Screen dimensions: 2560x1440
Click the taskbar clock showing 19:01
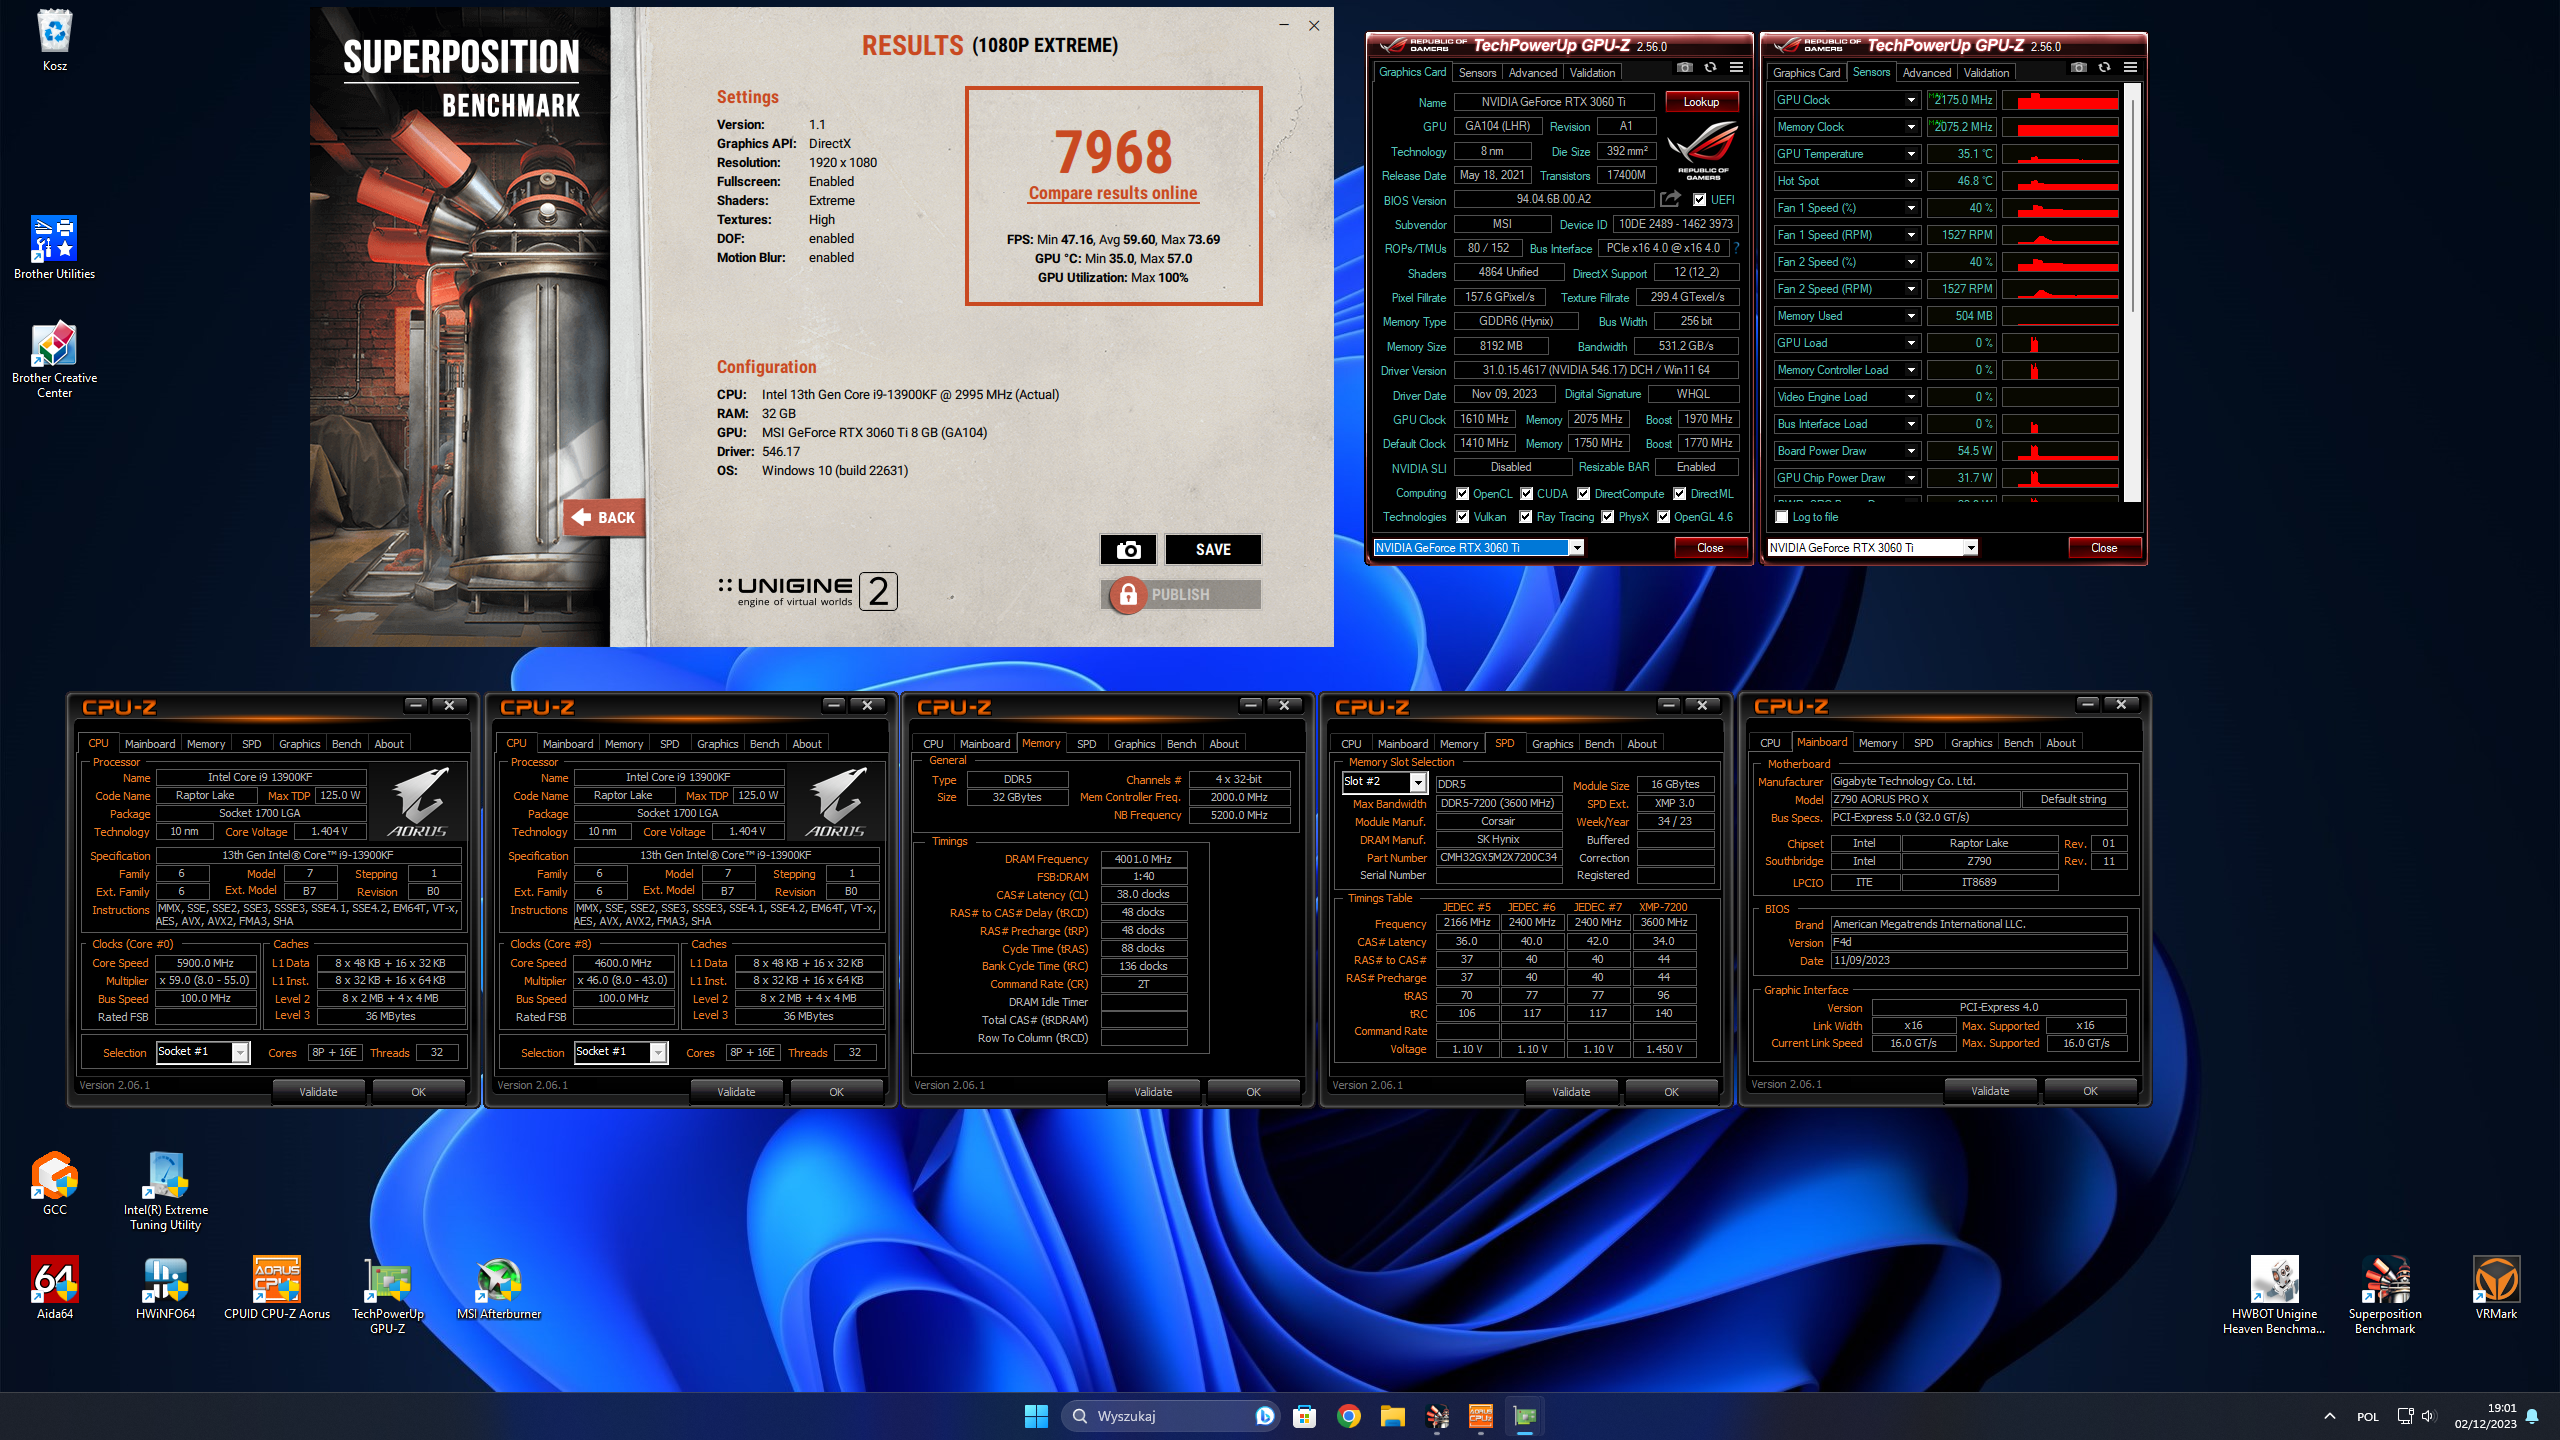coord(2485,1416)
